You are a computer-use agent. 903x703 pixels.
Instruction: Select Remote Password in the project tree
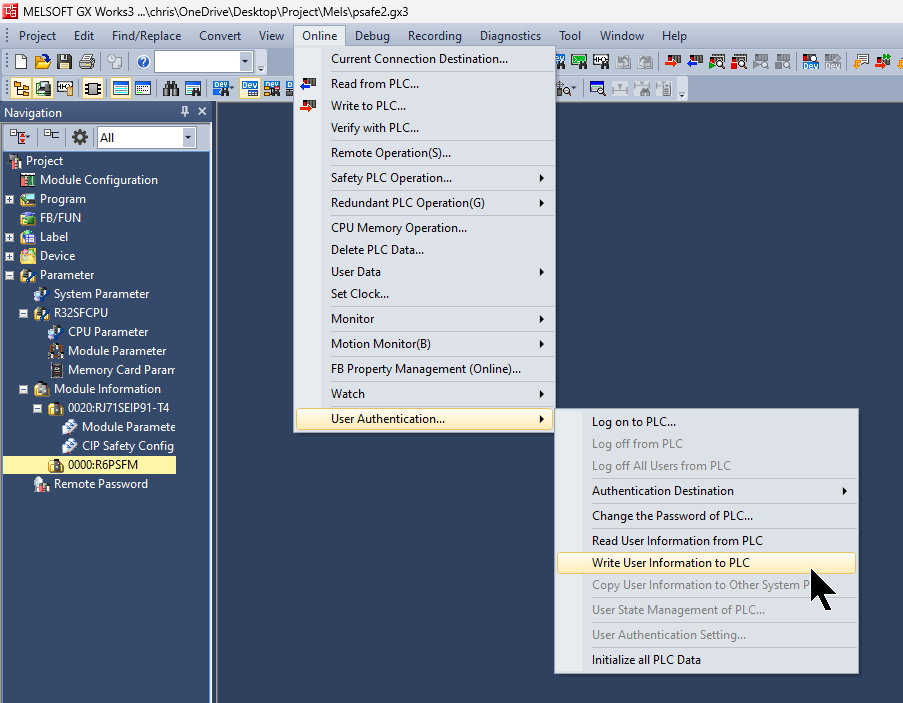[x=100, y=484]
